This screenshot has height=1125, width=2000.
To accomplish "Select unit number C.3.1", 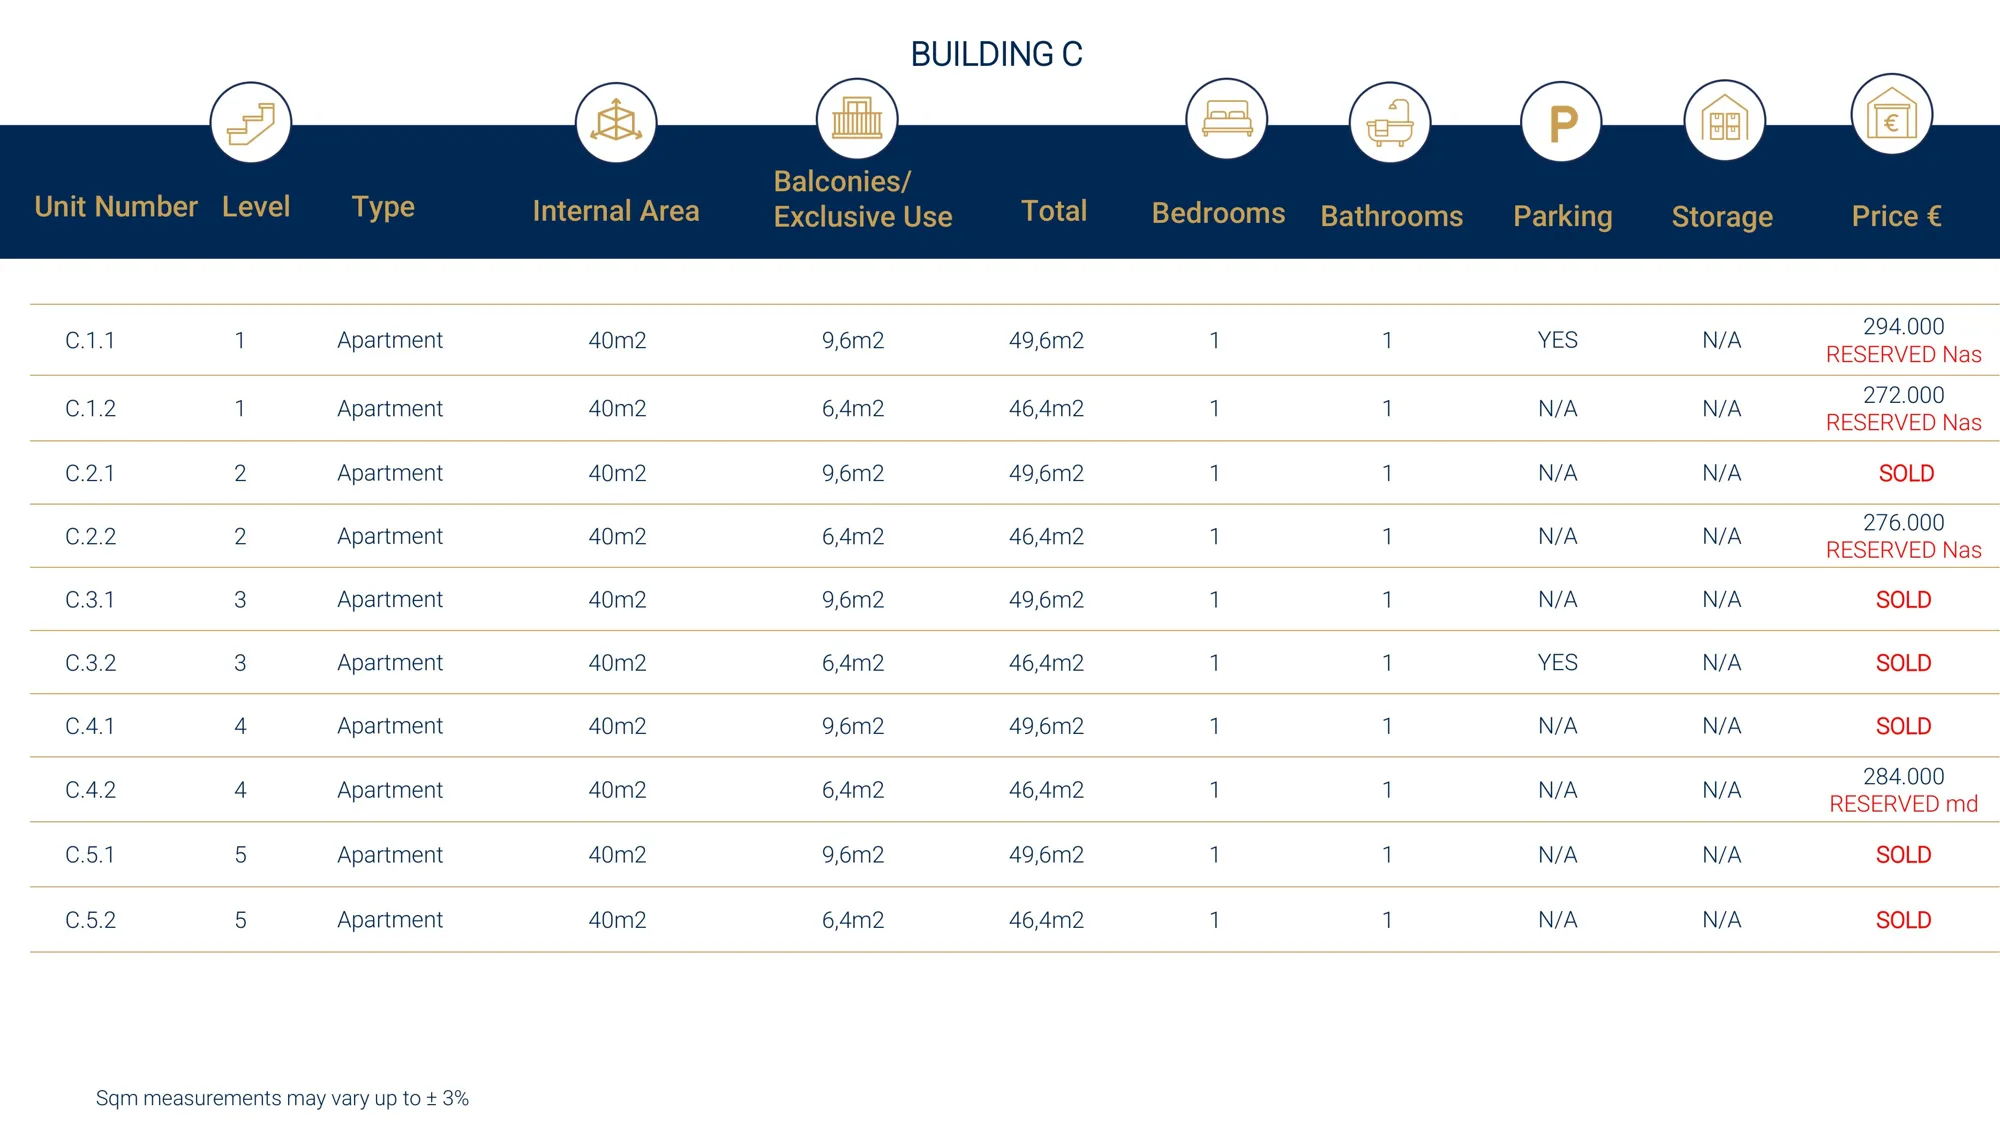I will click(x=90, y=599).
